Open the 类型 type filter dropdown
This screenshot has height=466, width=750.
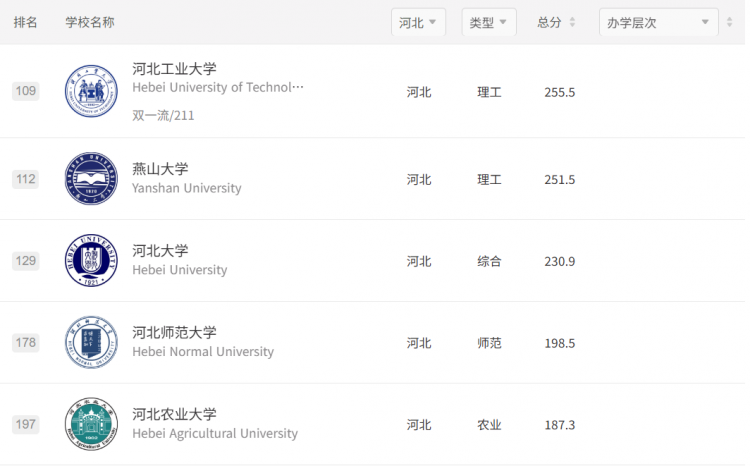point(489,22)
